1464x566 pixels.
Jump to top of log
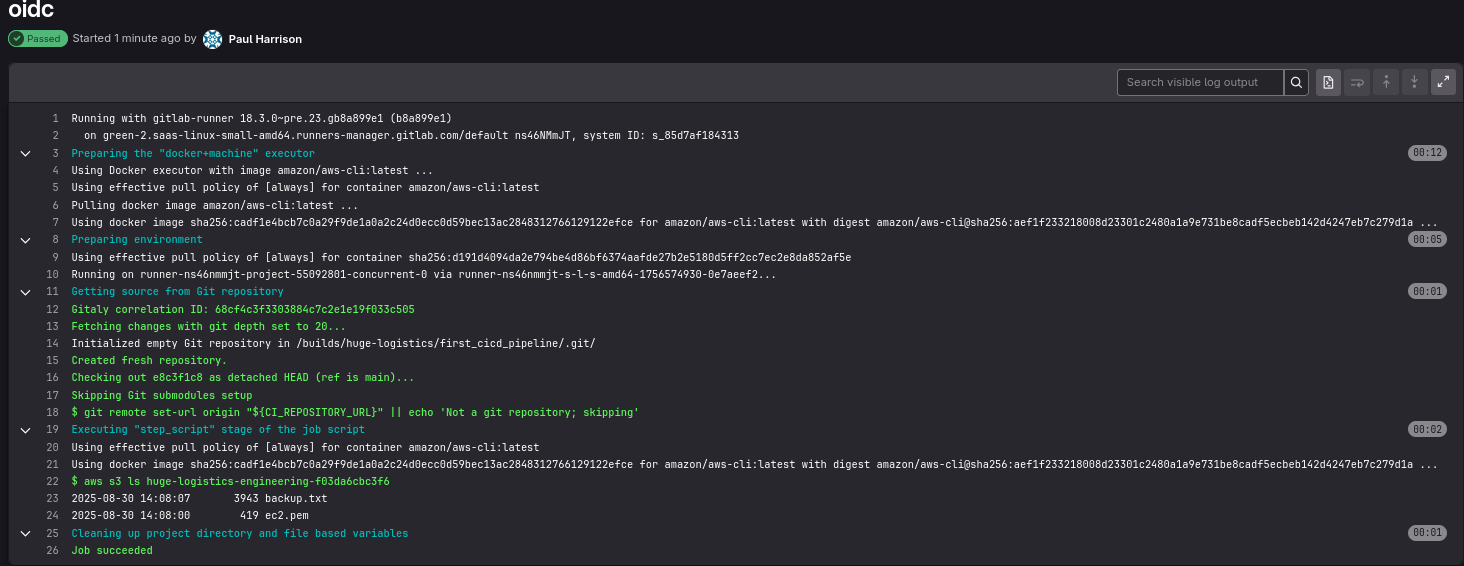pos(1386,82)
